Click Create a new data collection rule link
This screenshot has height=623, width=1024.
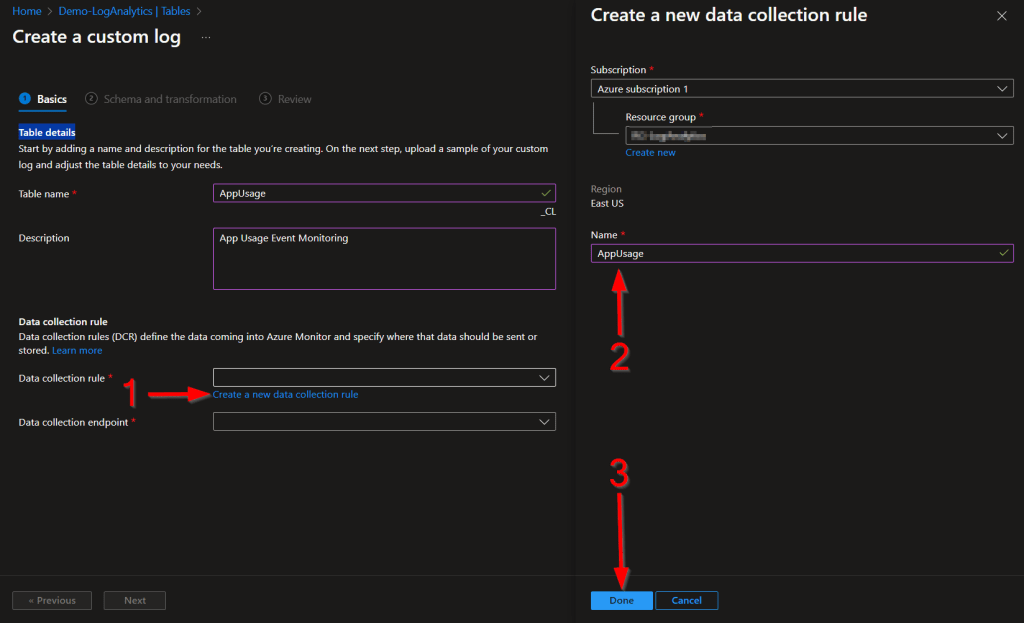(285, 395)
